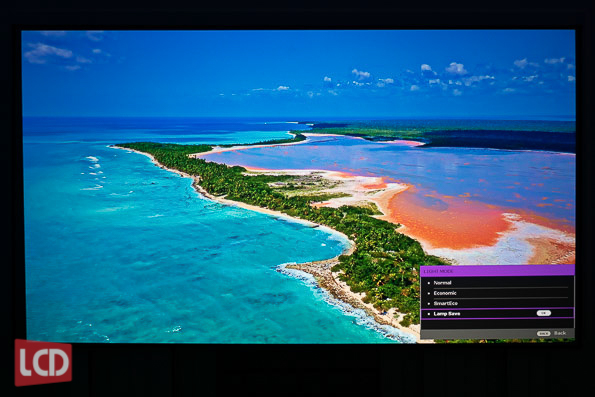Choose the Economic light mode
Image resolution: width=595 pixels, height=397 pixels.
click(x=497, y=293)
